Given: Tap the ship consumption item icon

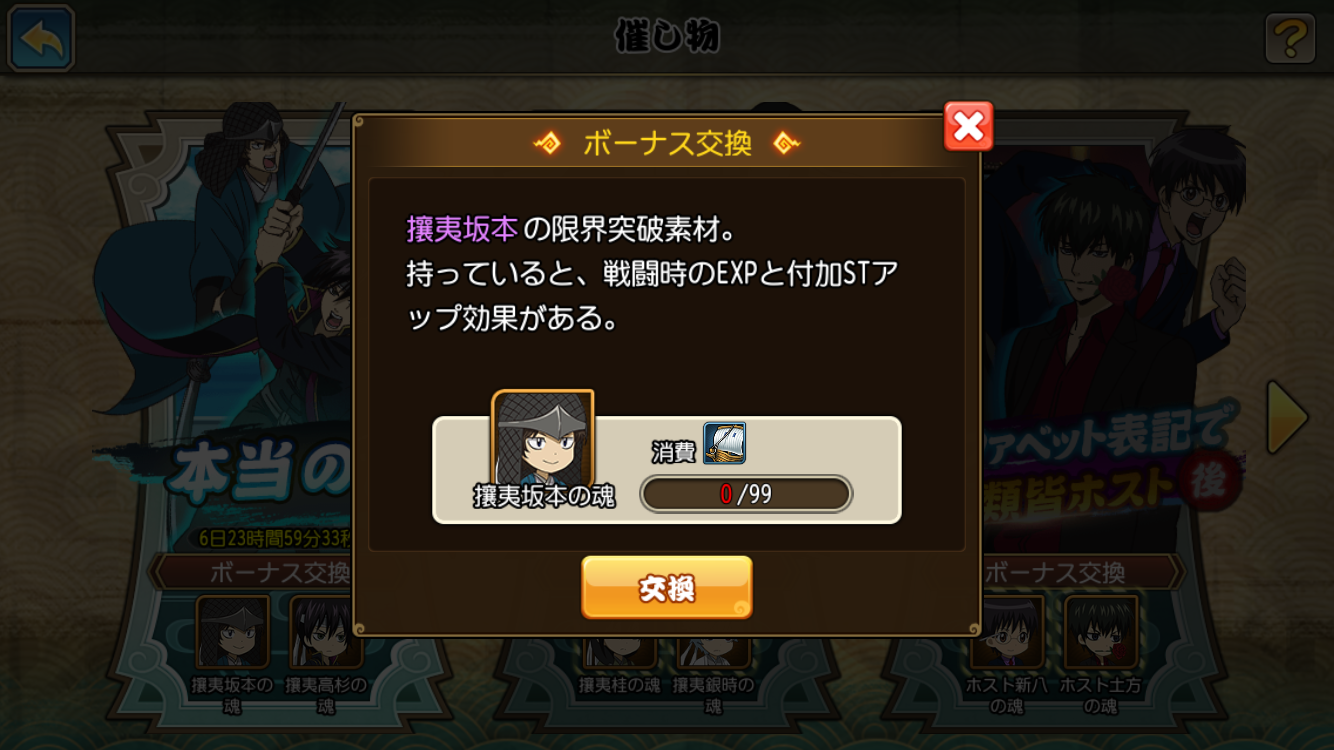Looking at the screenshot, I should coord(724,443).
